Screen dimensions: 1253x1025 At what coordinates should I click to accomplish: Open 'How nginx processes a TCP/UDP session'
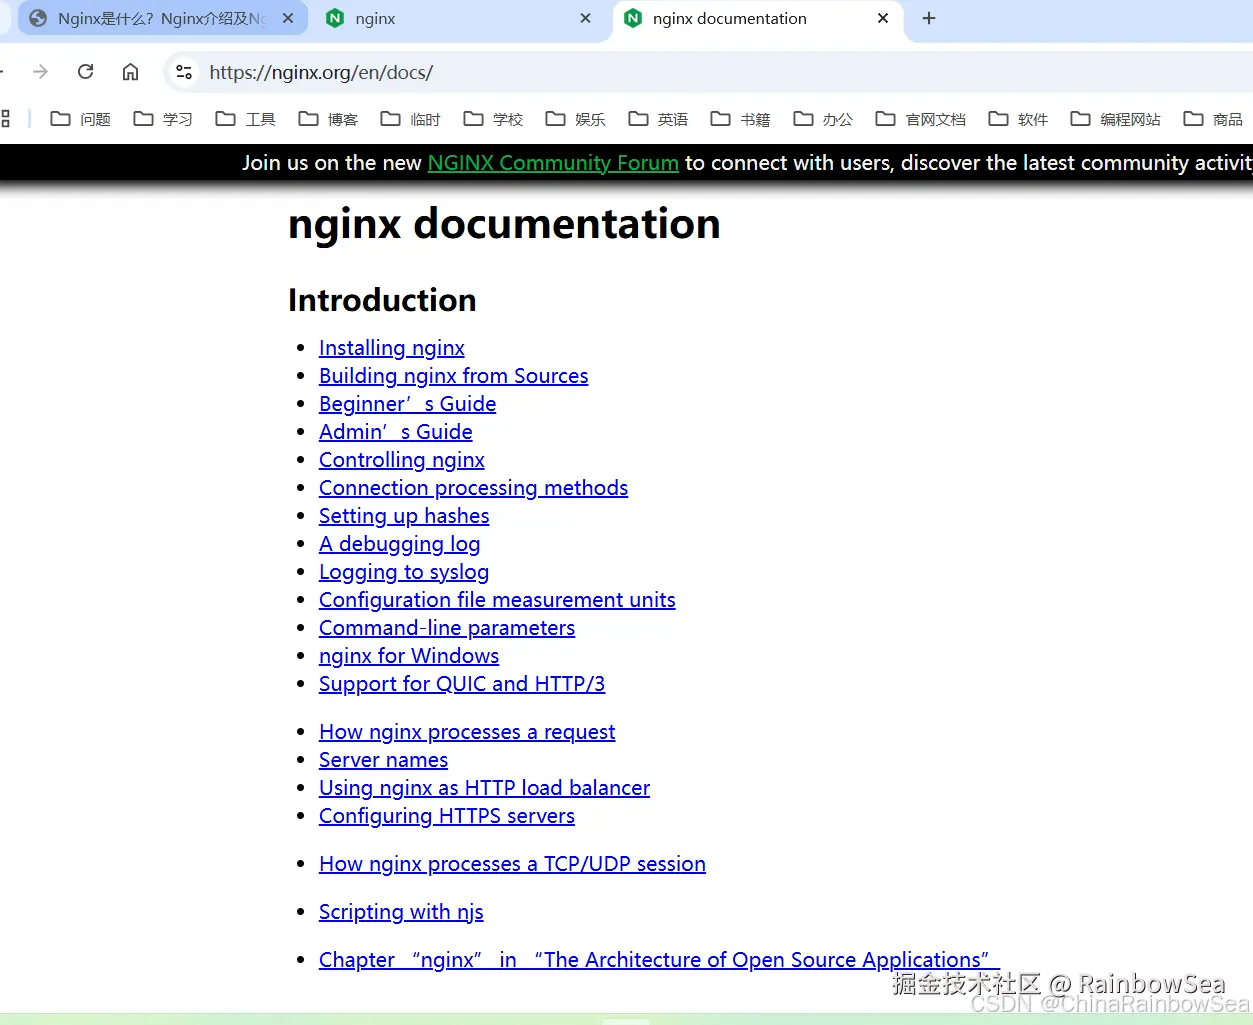click(x=512, y=864)
